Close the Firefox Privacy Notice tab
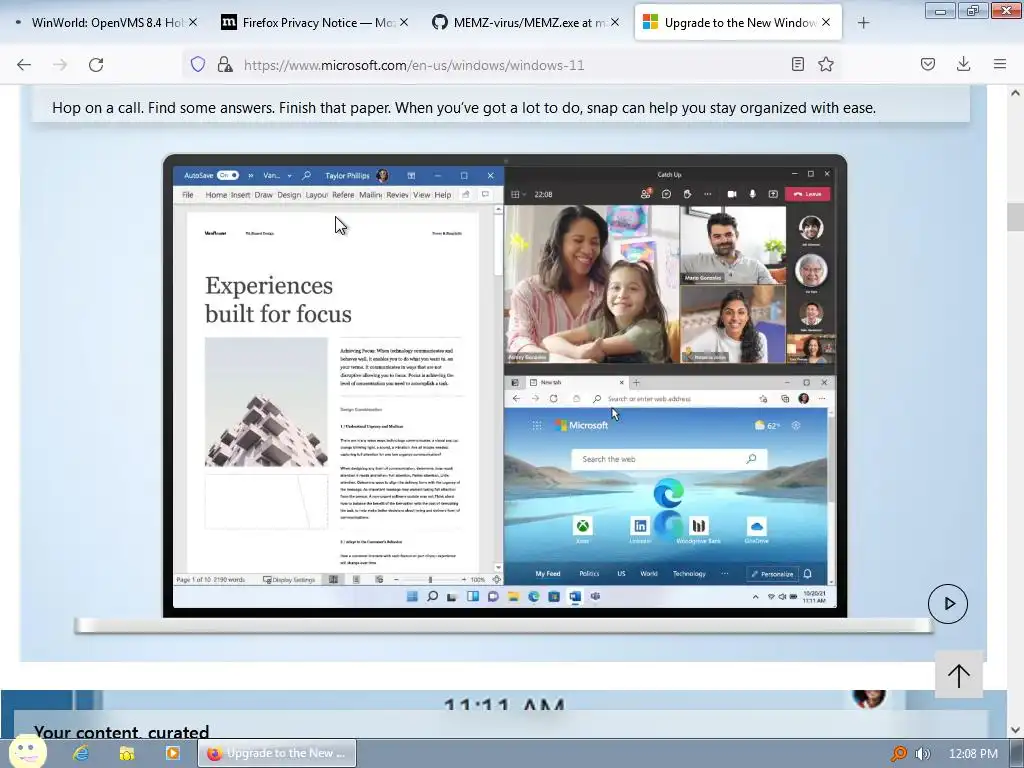This screenshot has height=768, width=1024. (x=404, y=22)
